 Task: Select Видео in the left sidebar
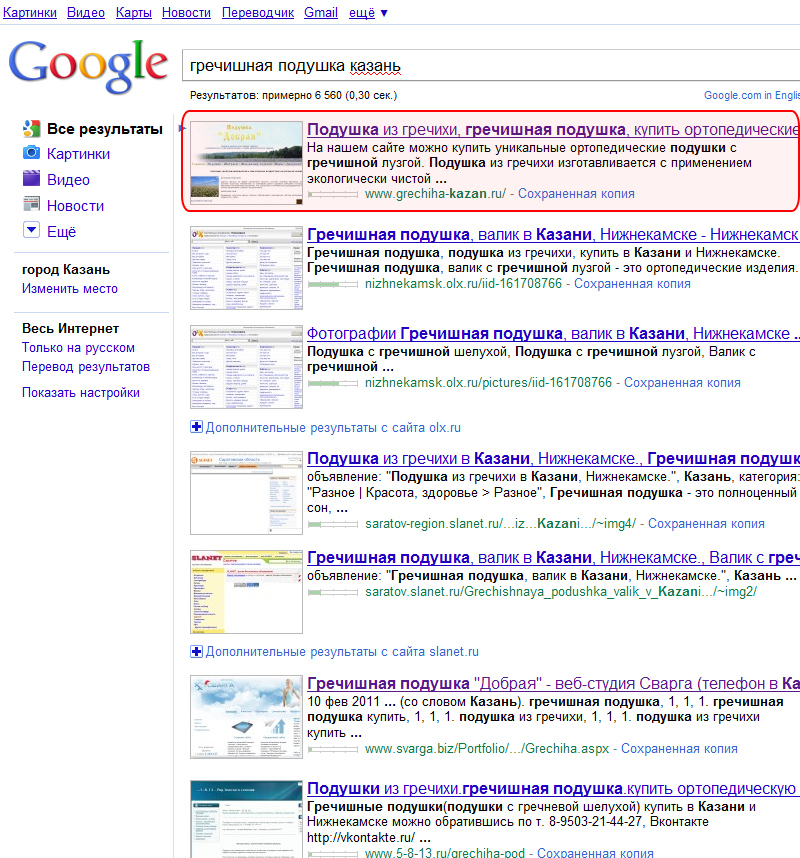[68, 179]
